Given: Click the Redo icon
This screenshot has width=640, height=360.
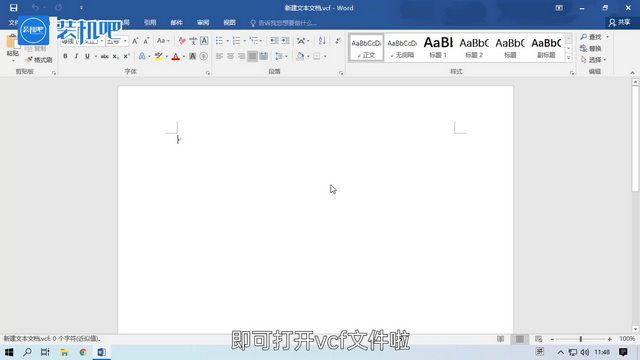Looking at the screenshot, I should click(x=59, y=8).
